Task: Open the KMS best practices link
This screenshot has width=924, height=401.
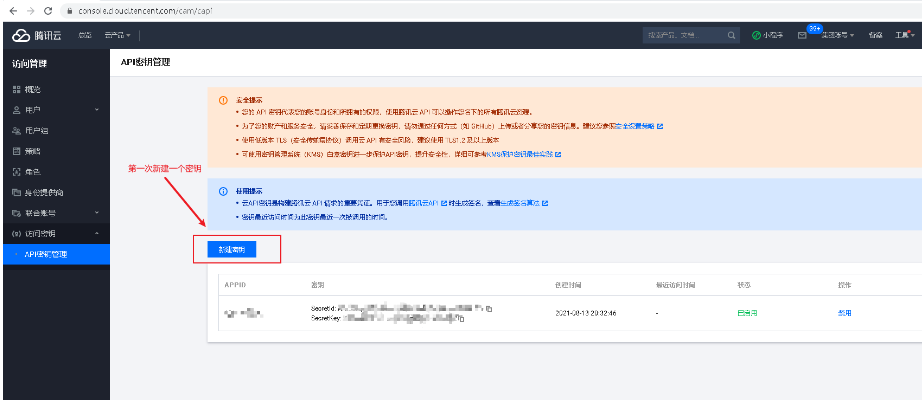Action: point(519,154)
